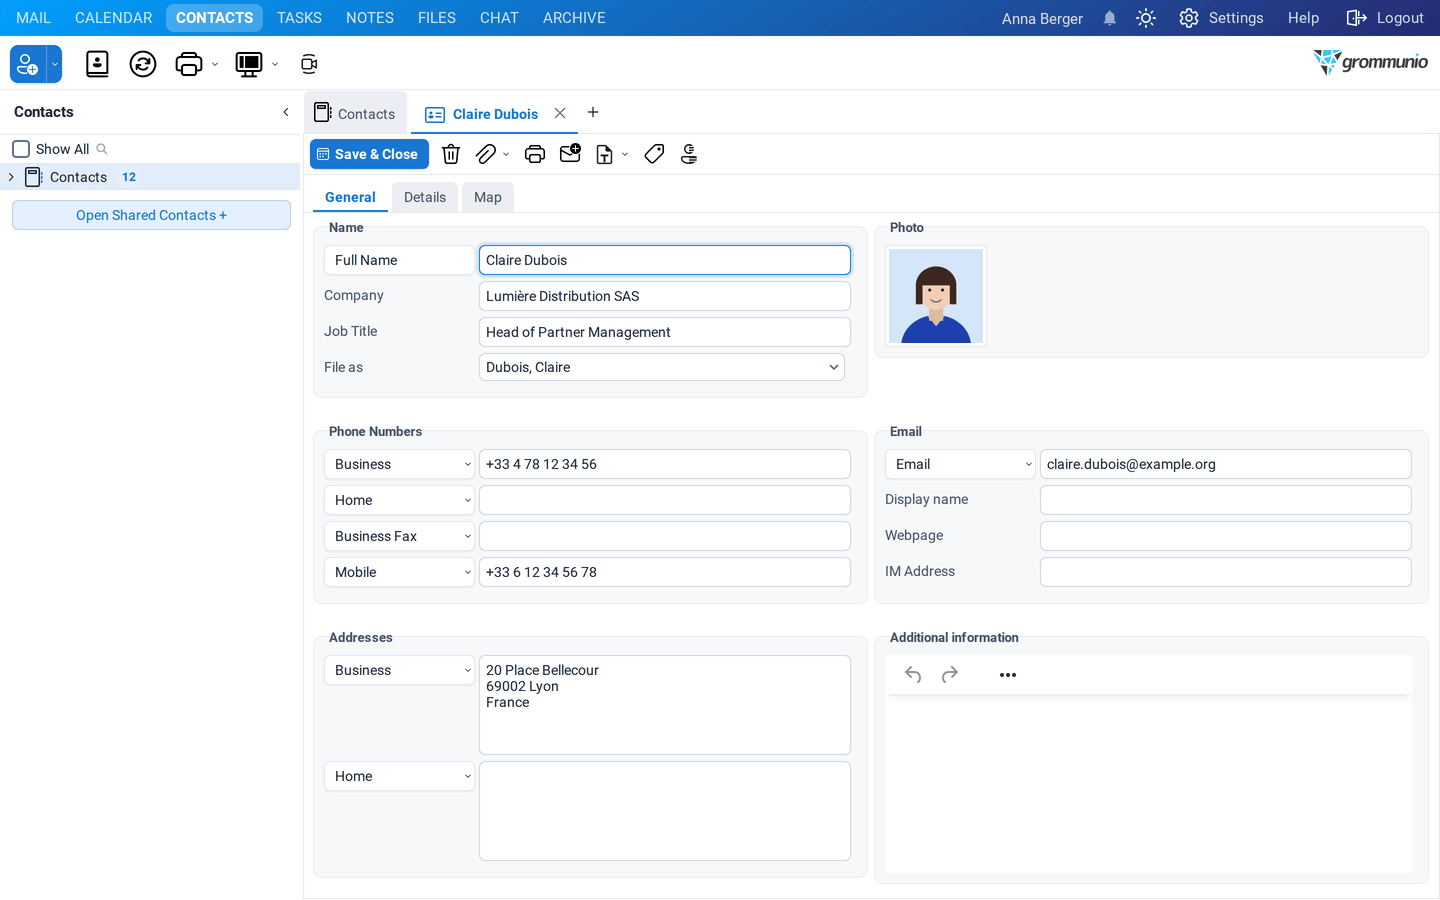Go to CALENDAR in top menu

(x=114, y=18)
